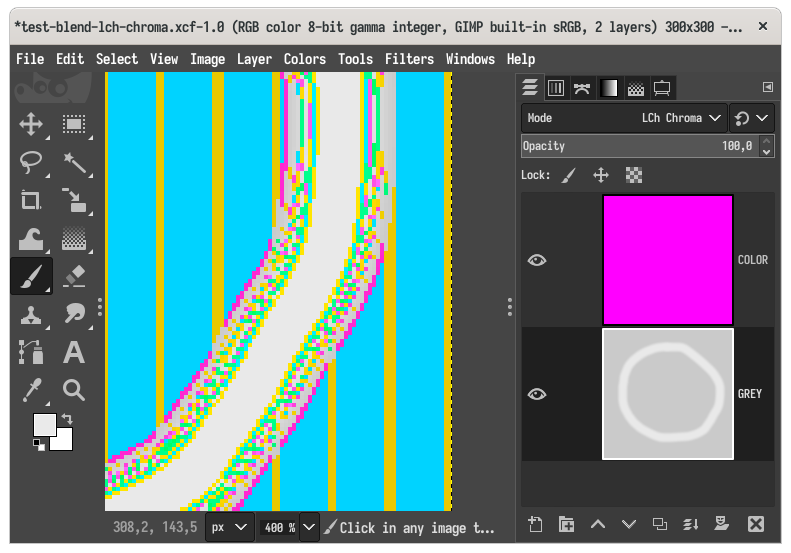Decrease opacity with the down arrow
This screenshot has width=791, height=553.
(767, 152)
